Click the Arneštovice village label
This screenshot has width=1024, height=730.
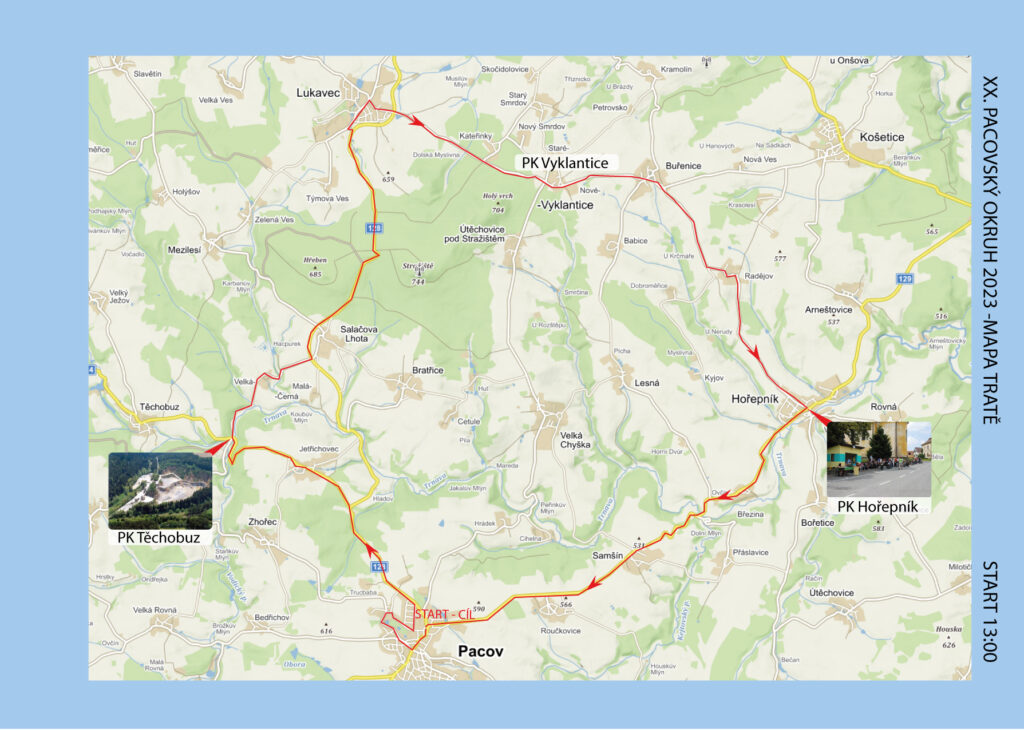click(x=828, y=309)
